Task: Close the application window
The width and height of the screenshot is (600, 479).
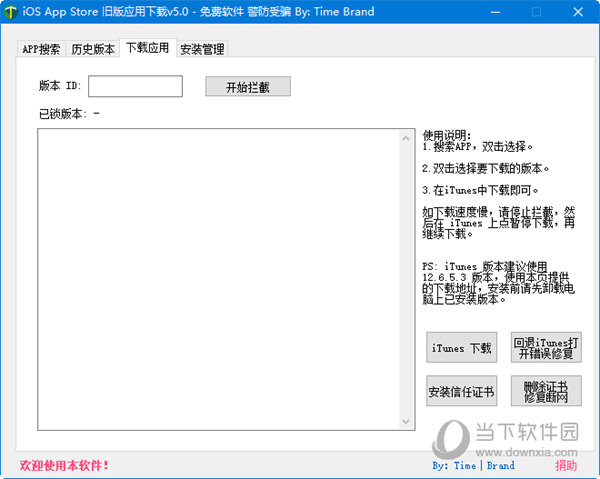Action: (578, 12)
